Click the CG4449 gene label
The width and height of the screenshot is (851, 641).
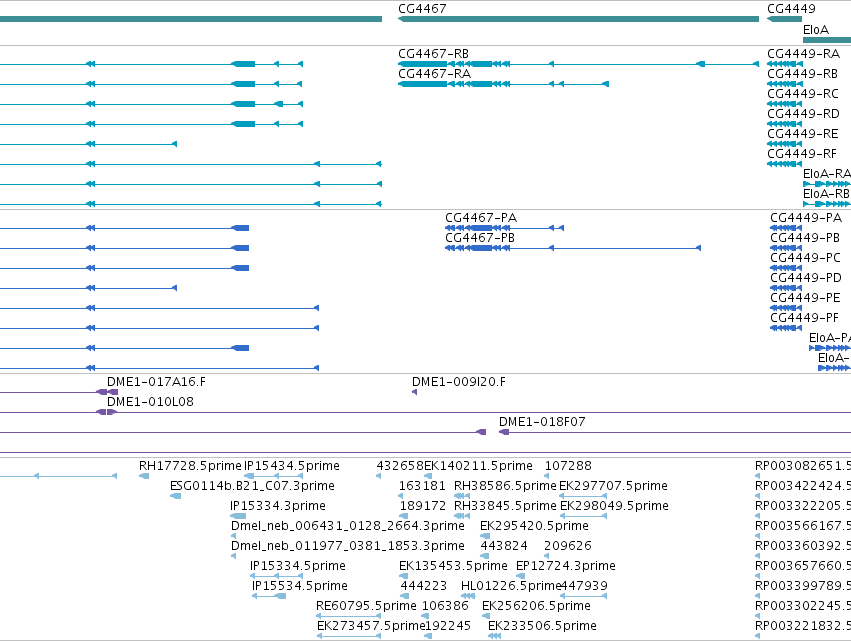coord(791,9)
